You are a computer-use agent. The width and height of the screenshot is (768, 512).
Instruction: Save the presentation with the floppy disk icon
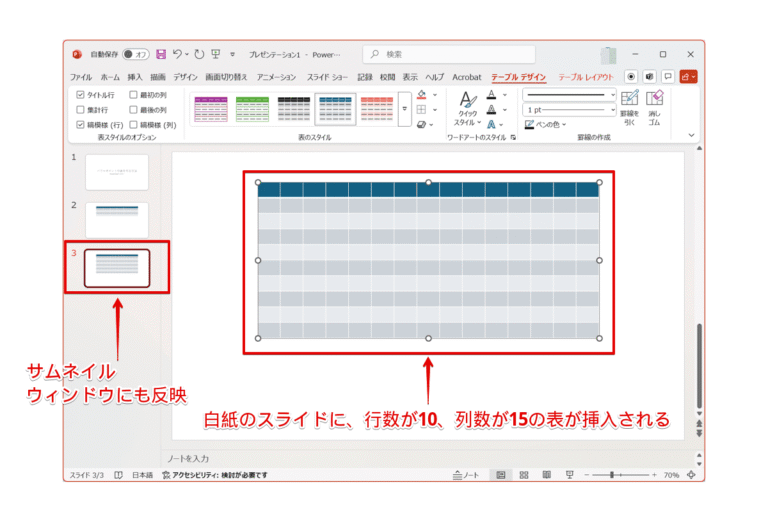point(161,54)
